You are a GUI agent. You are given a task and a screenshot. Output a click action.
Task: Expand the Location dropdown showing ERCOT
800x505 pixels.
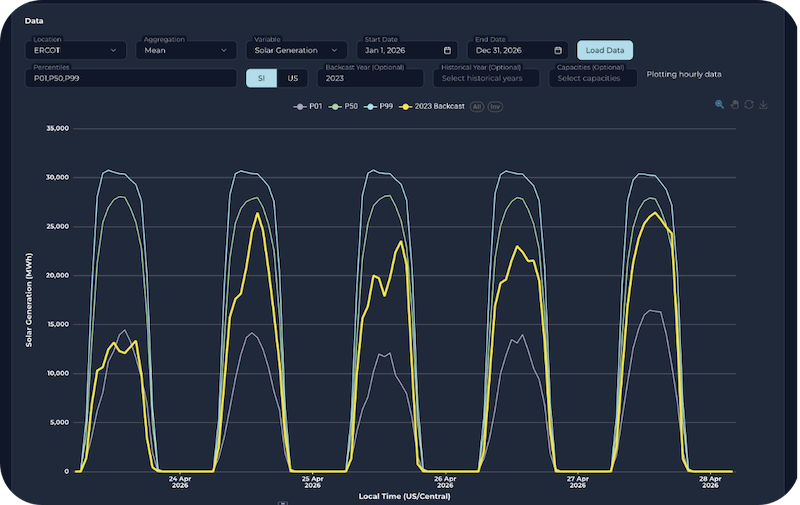[76, 50]
